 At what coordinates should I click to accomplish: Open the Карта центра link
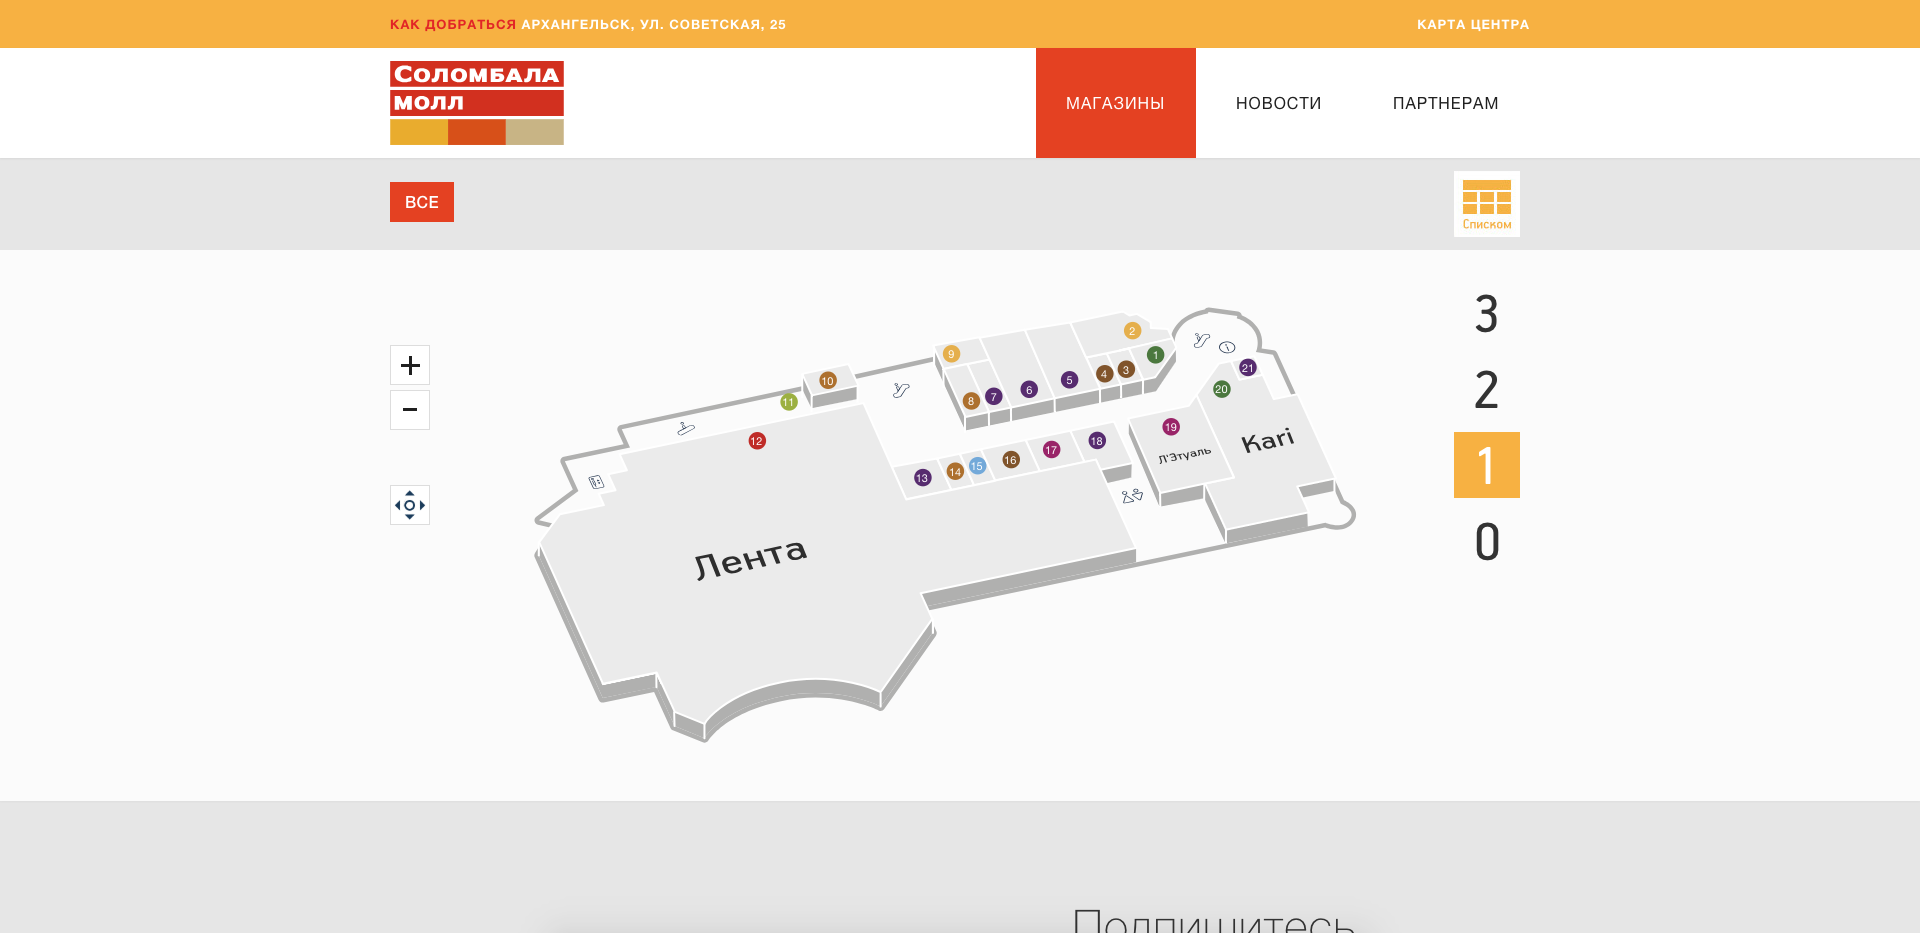pyautogui.click(x=1472, y=24)
